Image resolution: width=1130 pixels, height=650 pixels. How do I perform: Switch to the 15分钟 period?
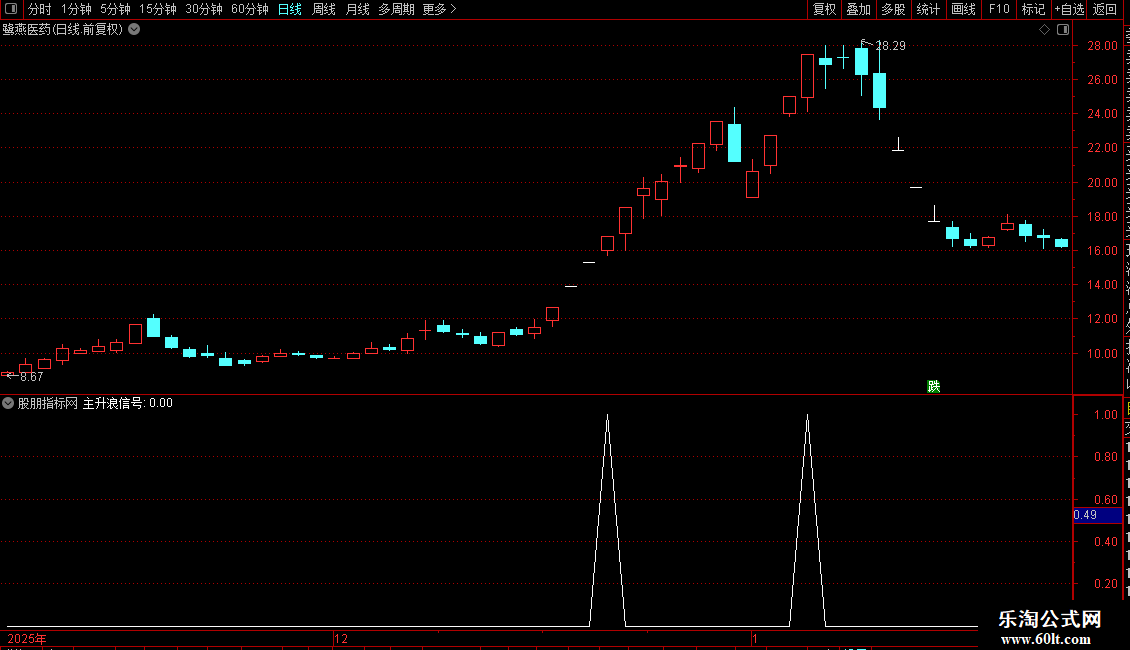[157, 9]
